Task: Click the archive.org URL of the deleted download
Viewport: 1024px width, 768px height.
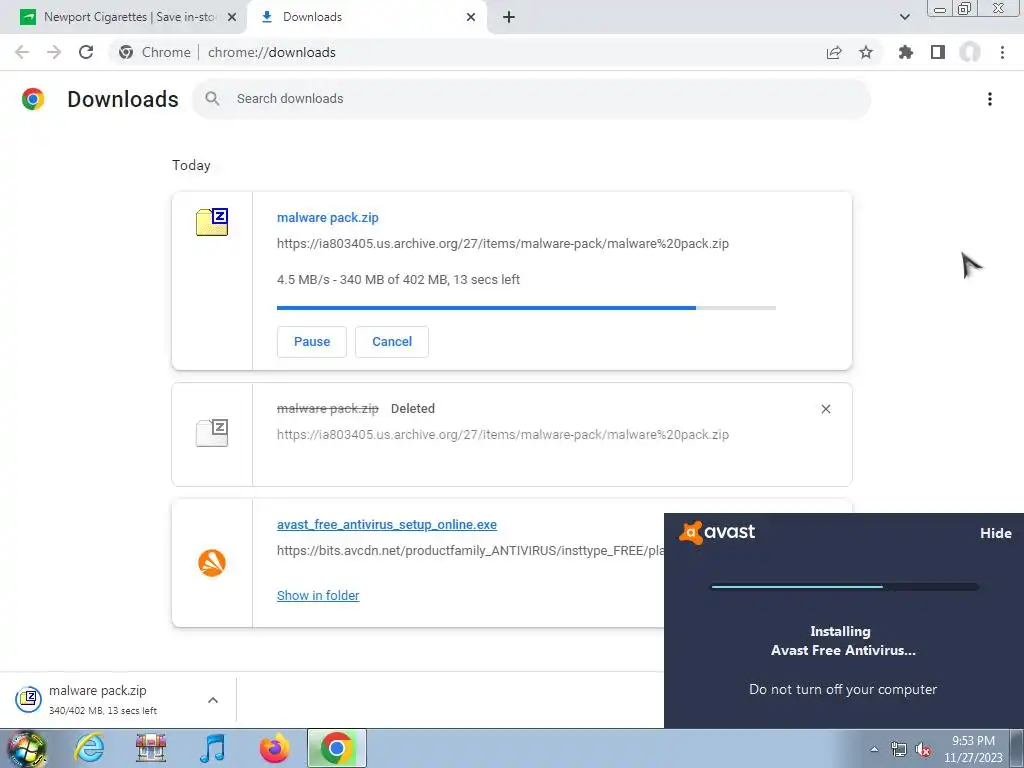Action: pyautogui.click(x=503, y=435)
